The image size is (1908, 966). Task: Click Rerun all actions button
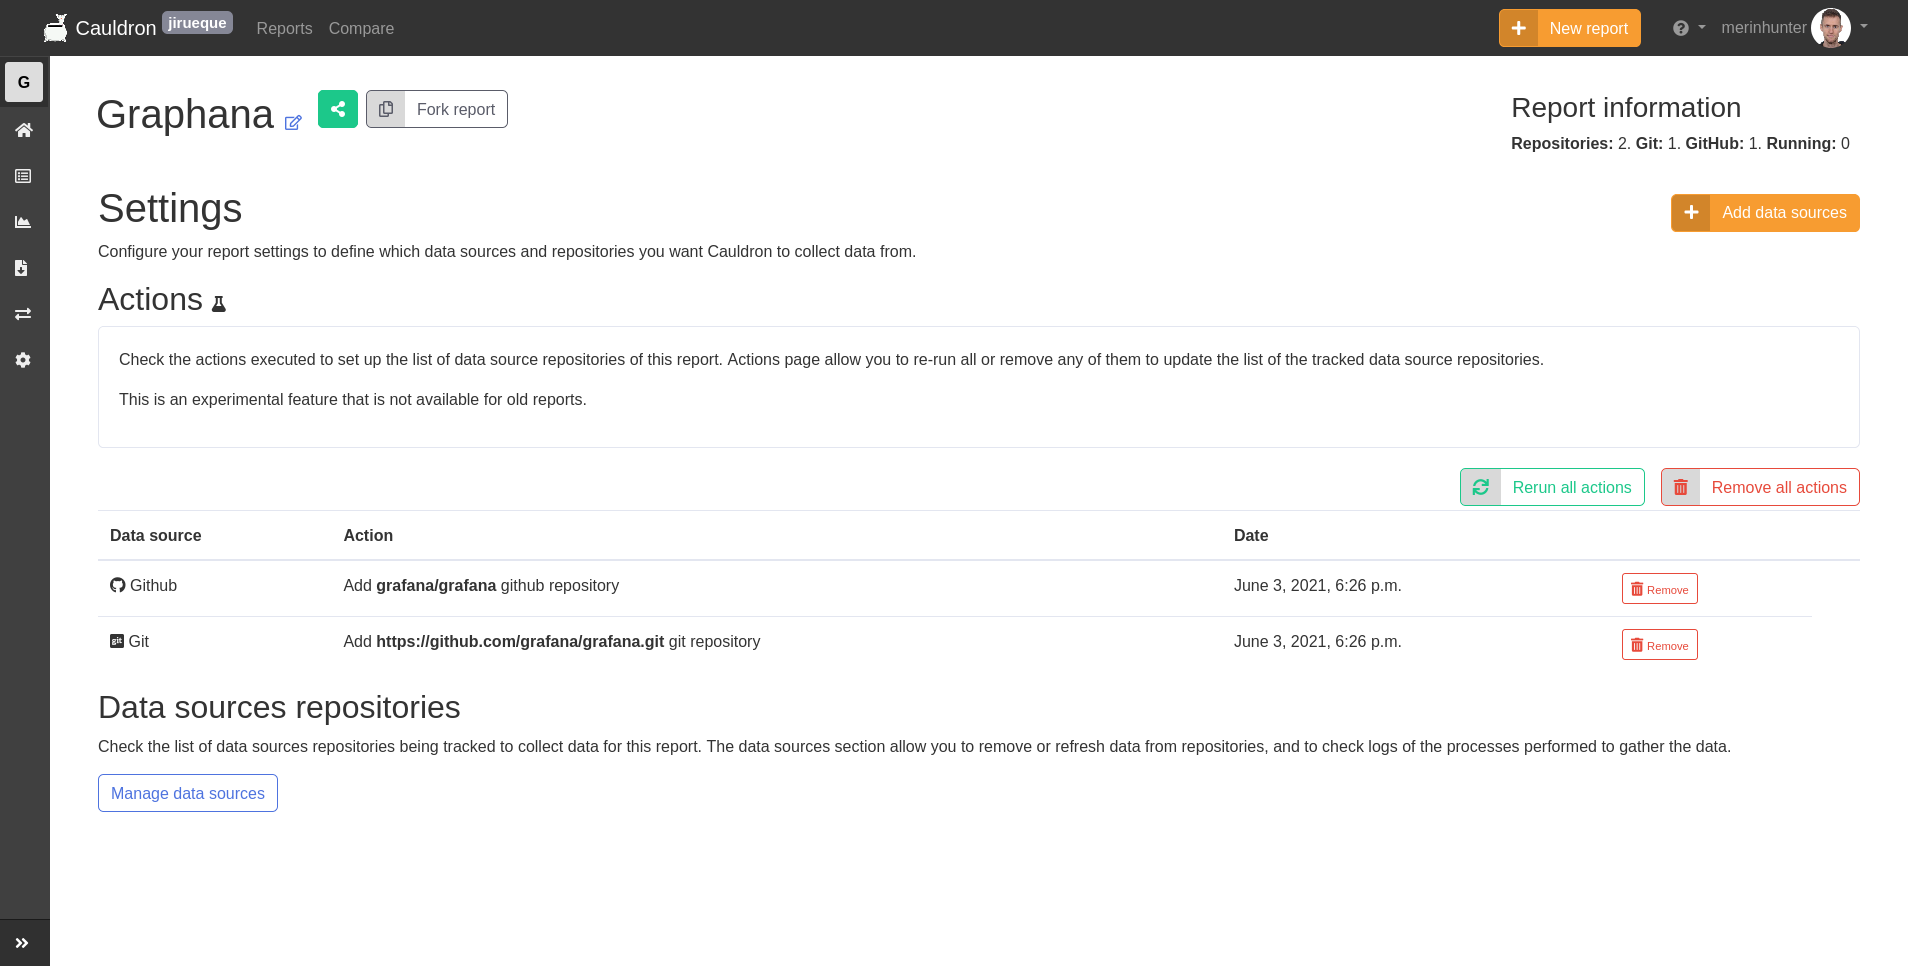coord(1552,487)
